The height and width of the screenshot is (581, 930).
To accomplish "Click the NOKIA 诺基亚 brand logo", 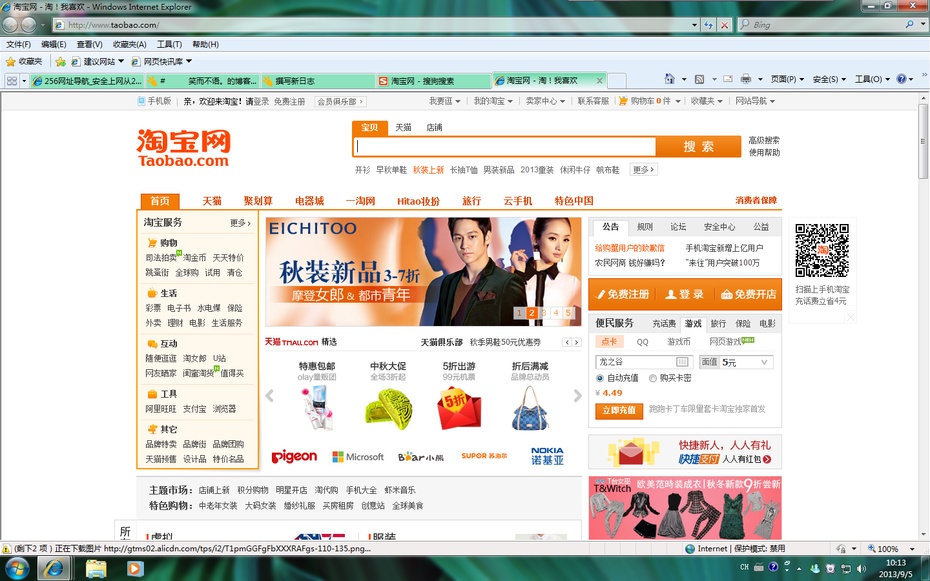I will click(547, 456).
